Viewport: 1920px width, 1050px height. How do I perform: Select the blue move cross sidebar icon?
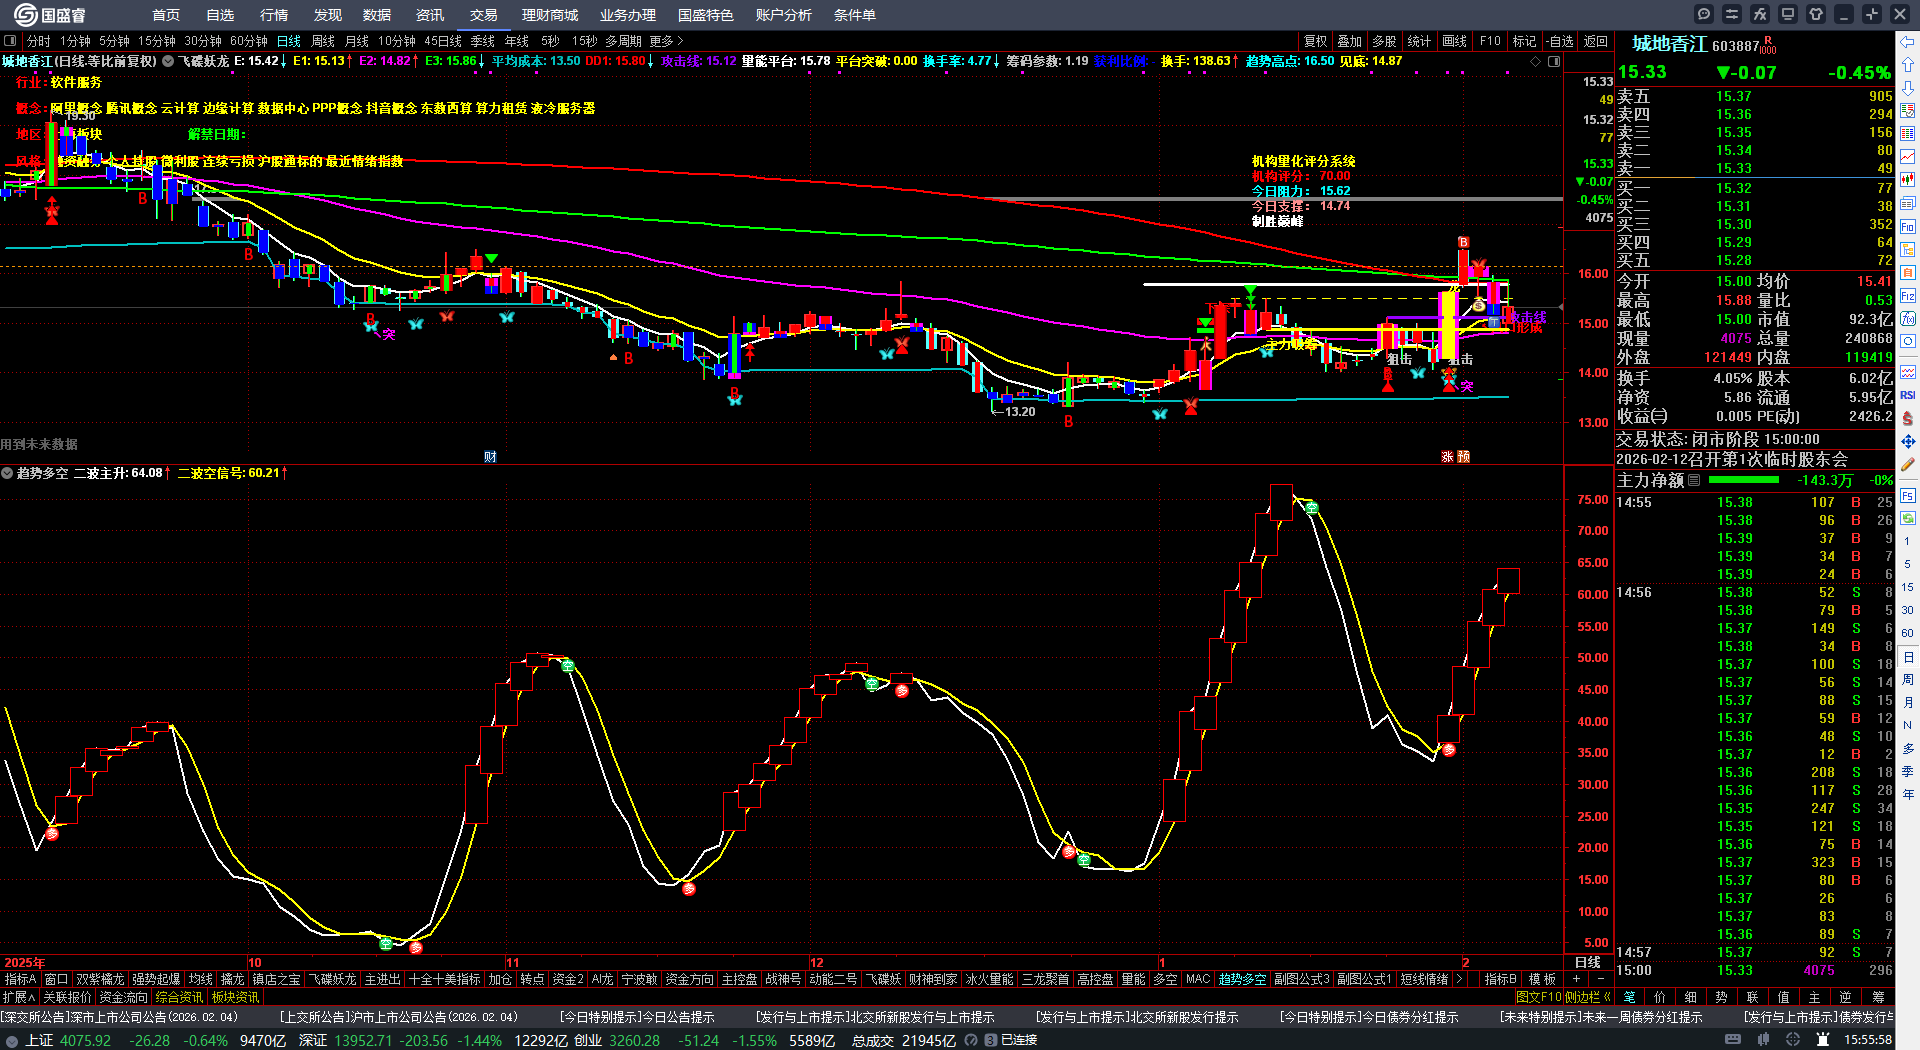(1908, 441)
